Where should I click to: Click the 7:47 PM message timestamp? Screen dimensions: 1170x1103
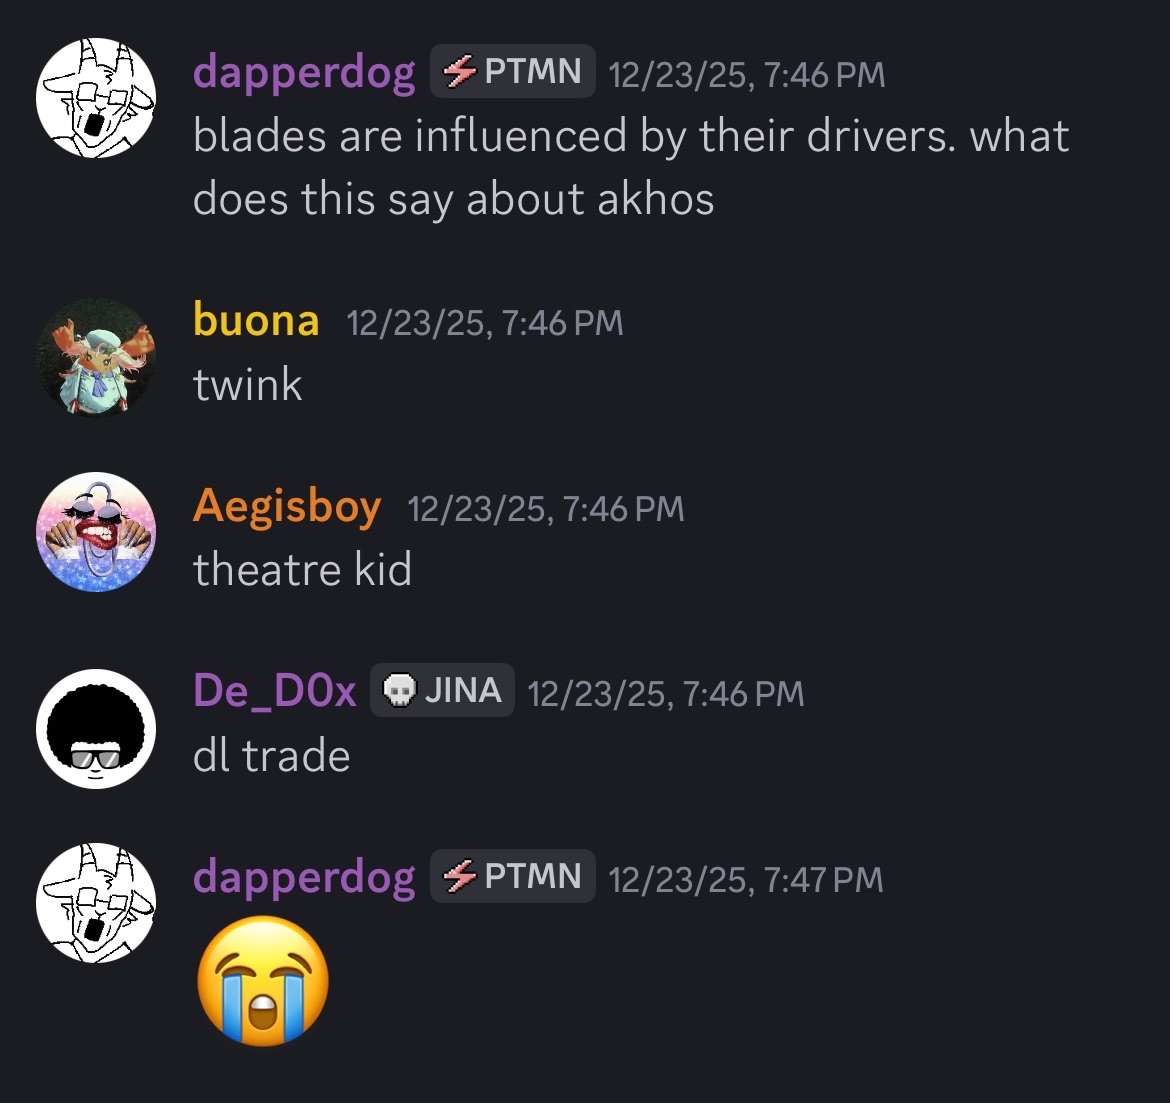click(x=745, y=879)
